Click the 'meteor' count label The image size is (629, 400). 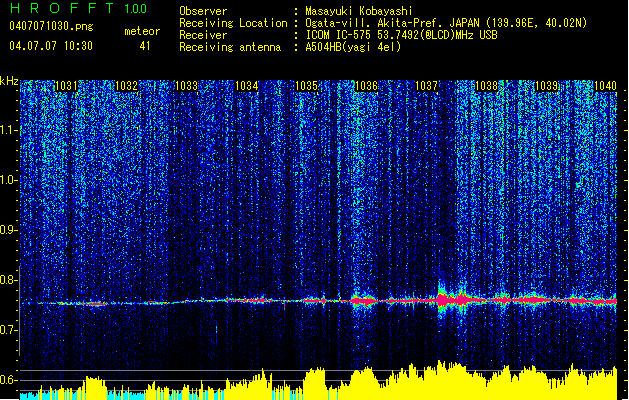(x=142, y=31)
